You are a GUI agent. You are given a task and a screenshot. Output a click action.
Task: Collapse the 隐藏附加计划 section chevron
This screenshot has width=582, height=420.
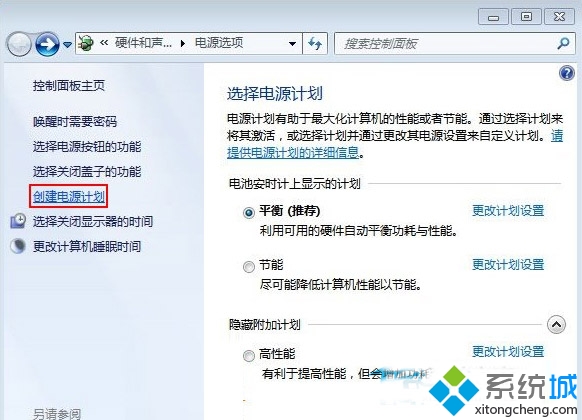tap(556, 325)
